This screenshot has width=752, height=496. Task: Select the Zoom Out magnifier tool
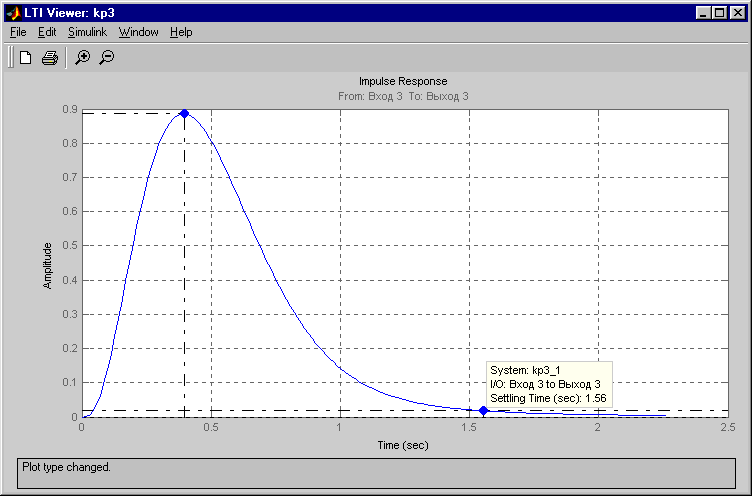[x=106, y=58]
